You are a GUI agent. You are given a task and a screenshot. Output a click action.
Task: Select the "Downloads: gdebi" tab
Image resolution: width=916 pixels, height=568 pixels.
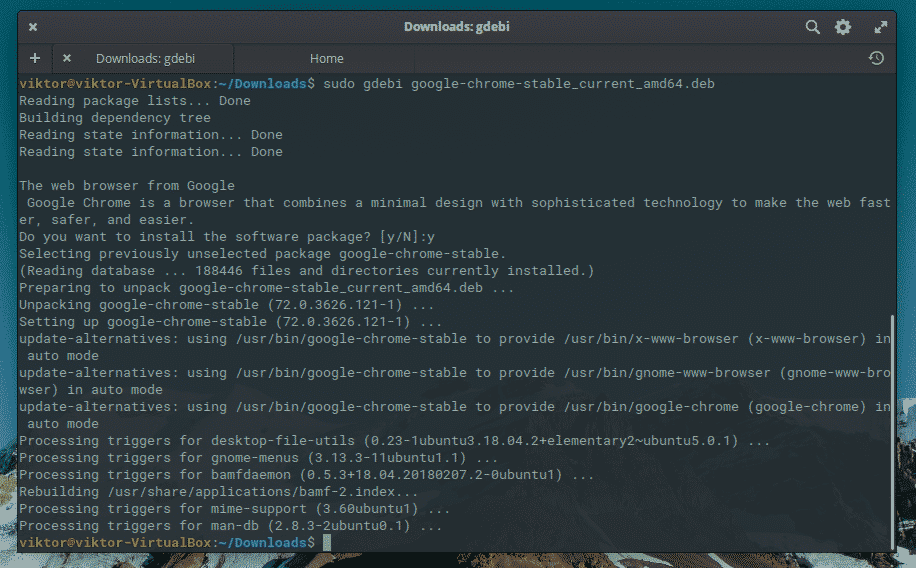click(x=145, y=58)
